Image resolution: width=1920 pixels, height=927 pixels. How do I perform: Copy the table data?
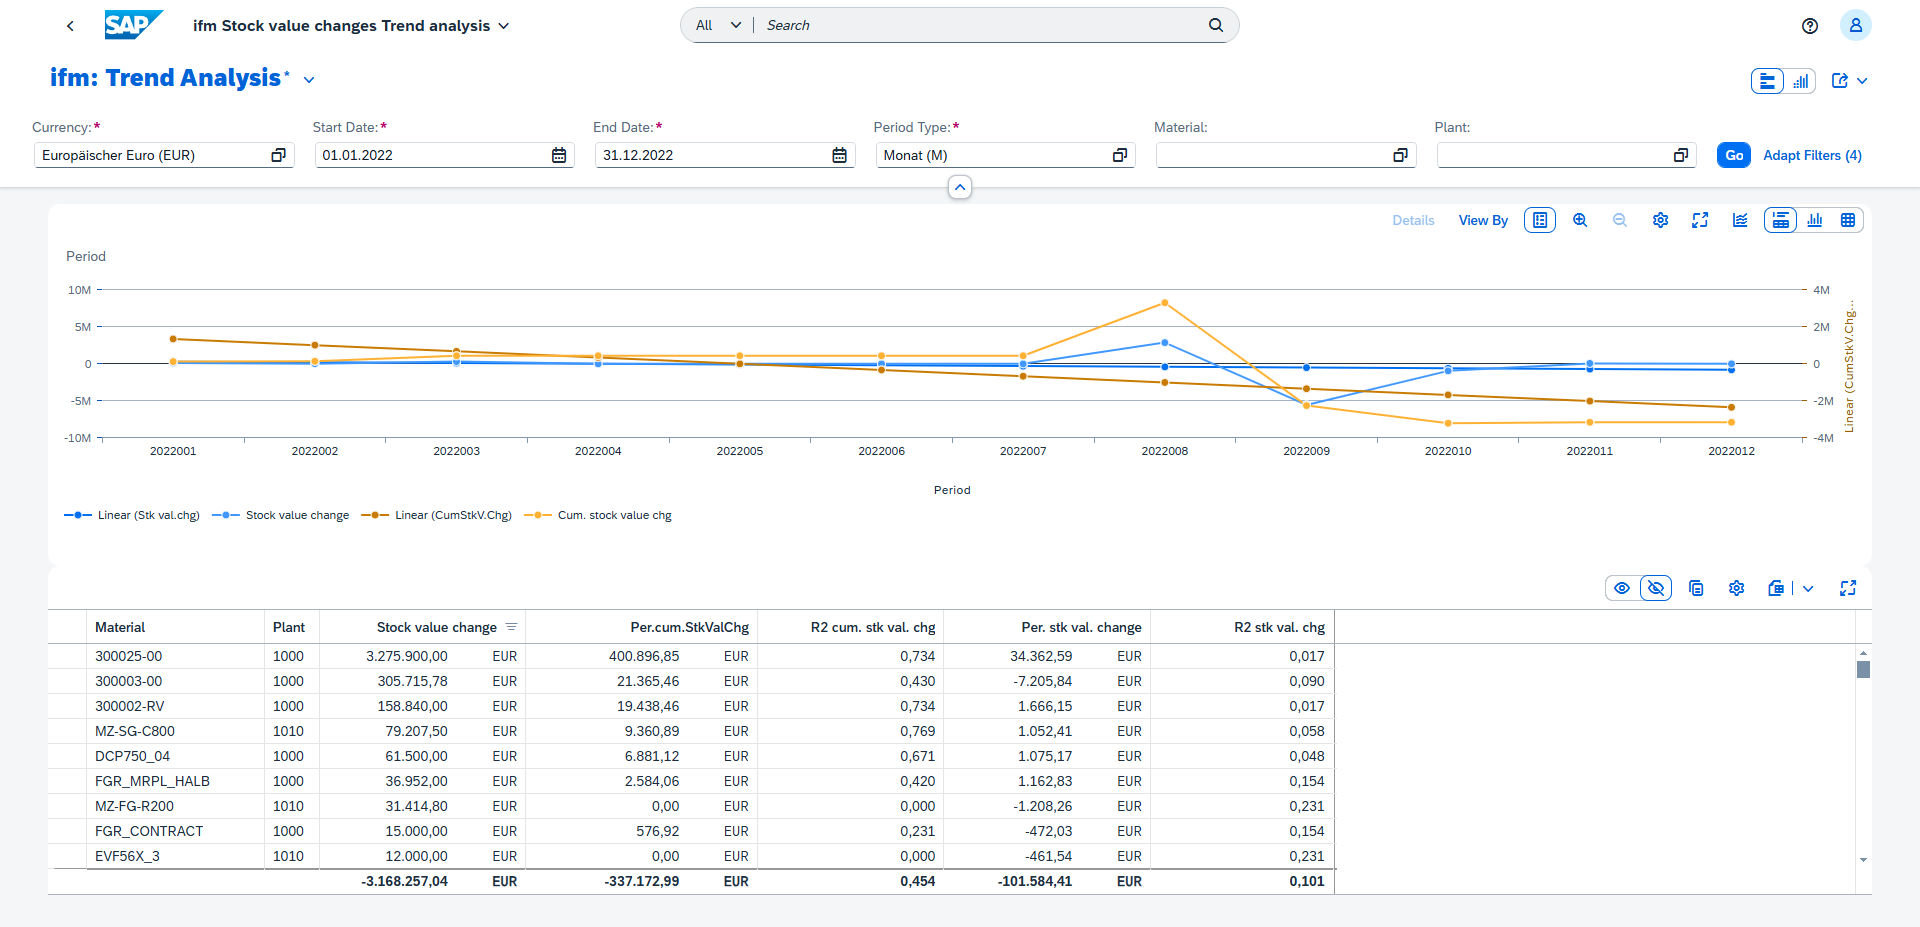1696,588
